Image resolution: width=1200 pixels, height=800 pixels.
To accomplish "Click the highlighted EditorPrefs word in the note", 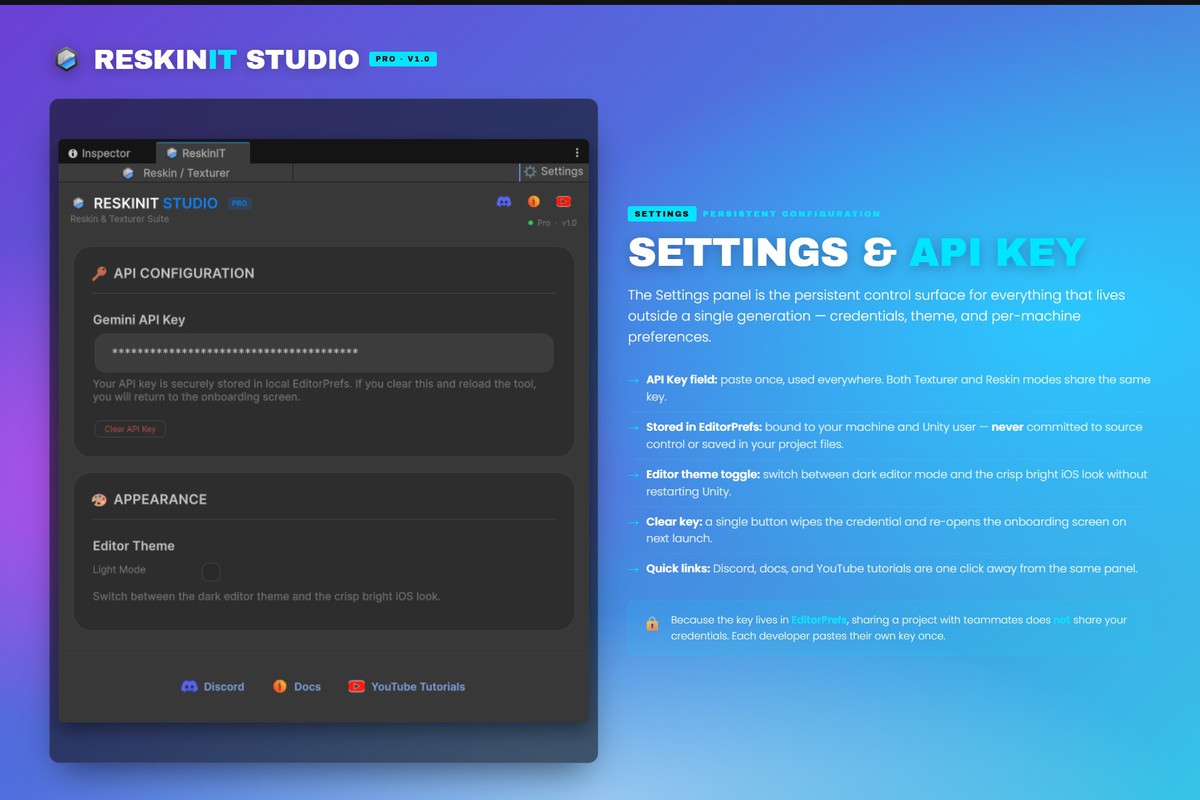I will coord(819,620).
